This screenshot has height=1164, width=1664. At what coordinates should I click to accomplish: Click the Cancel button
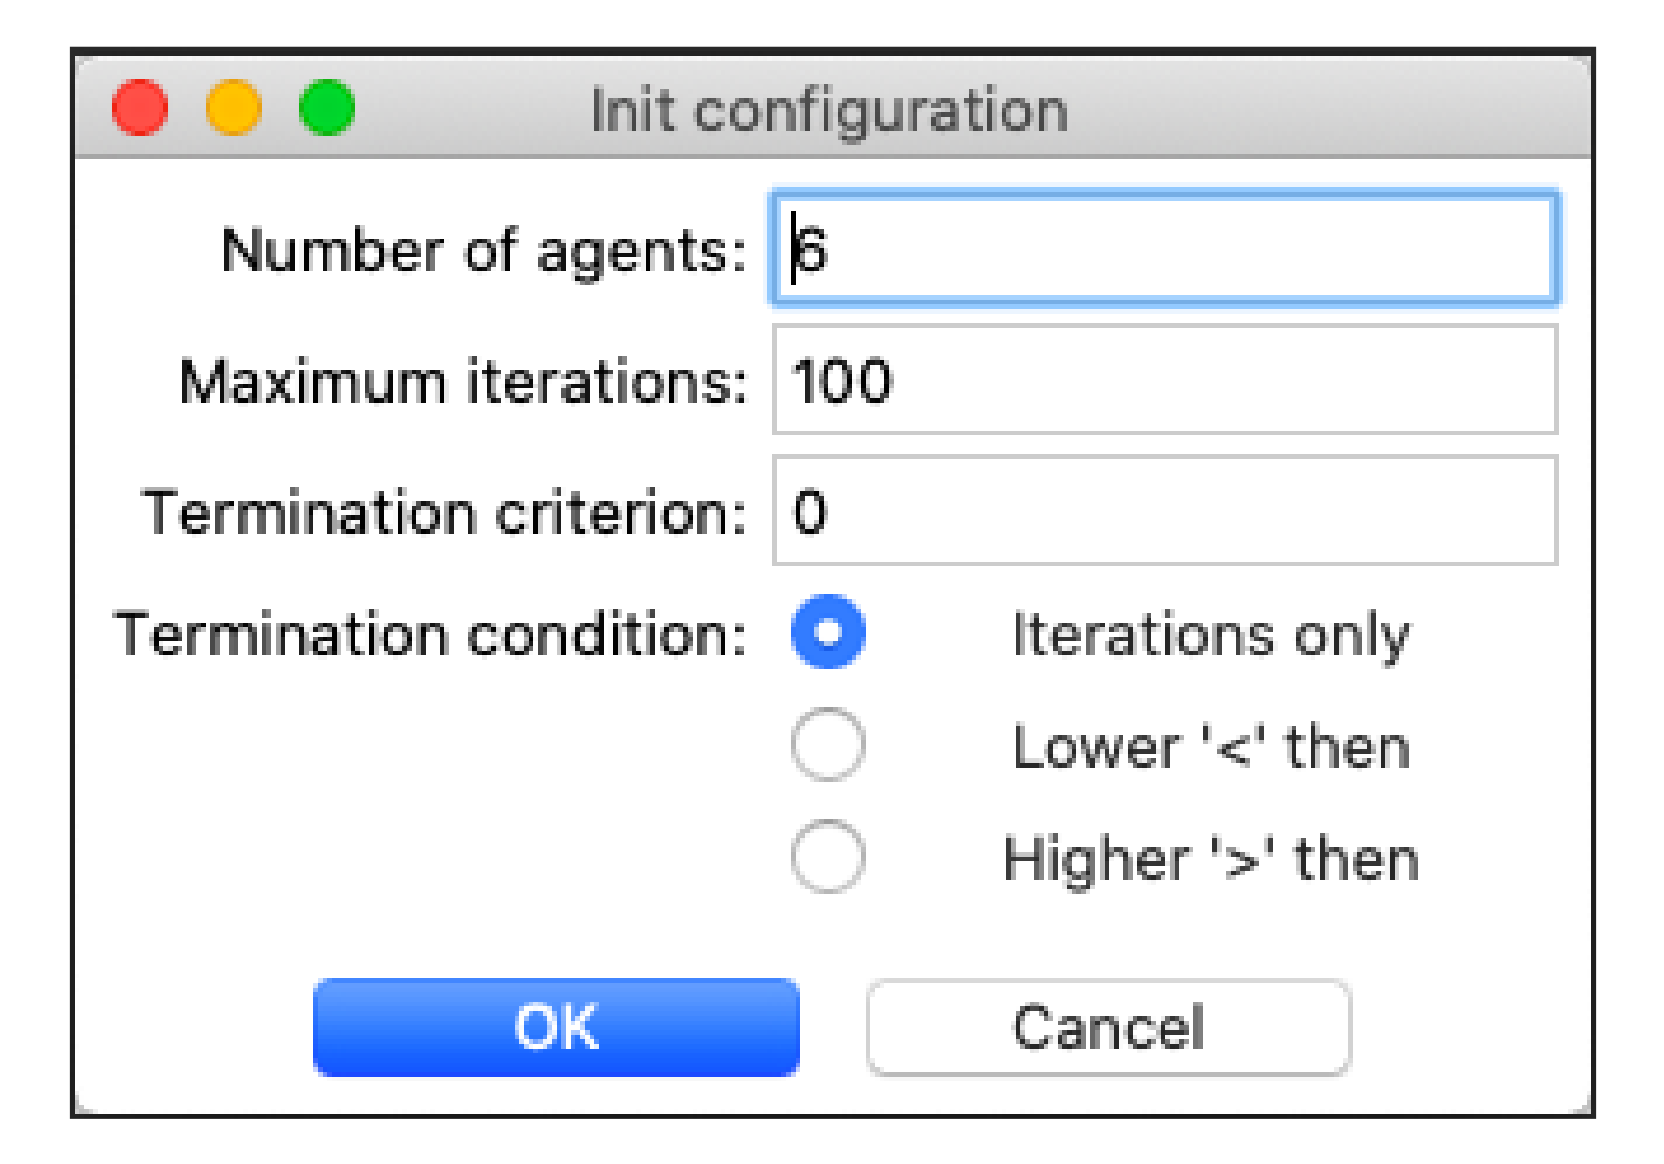pyautogui.click(x=1108, y=1028)
